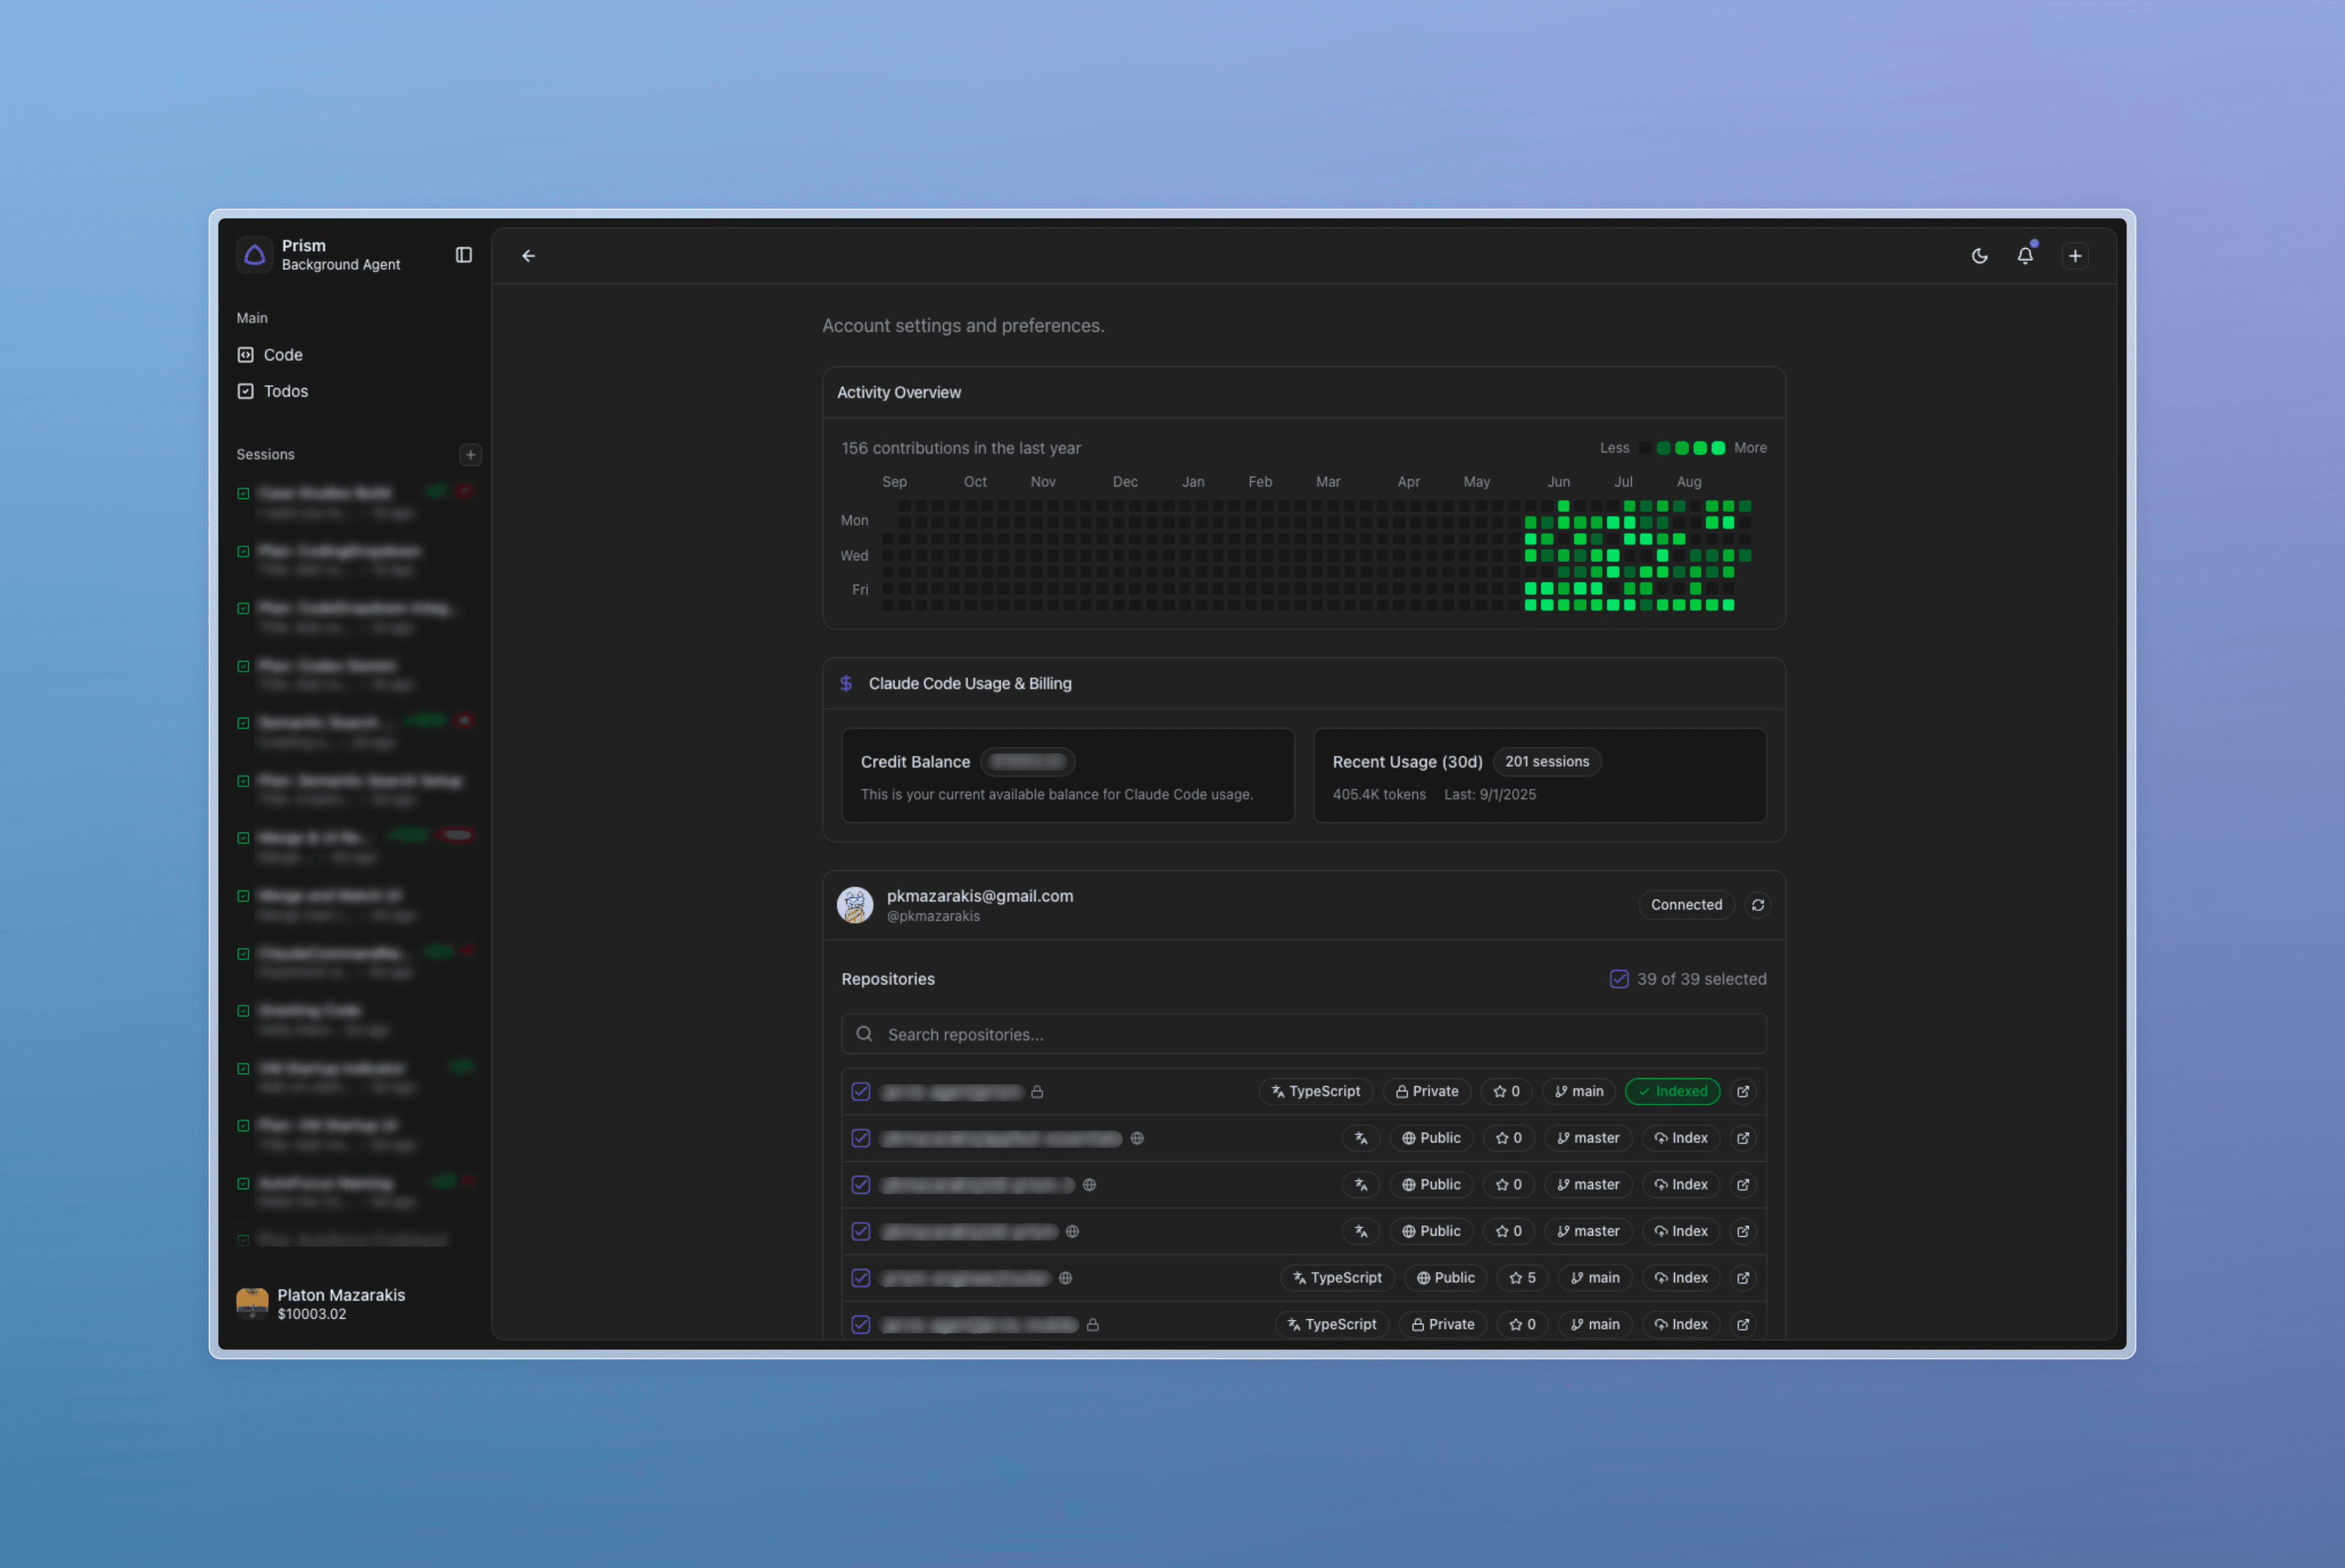Open Indexed repository external link icon
2345x1568 pixels.
(x=1743, y=1092)
